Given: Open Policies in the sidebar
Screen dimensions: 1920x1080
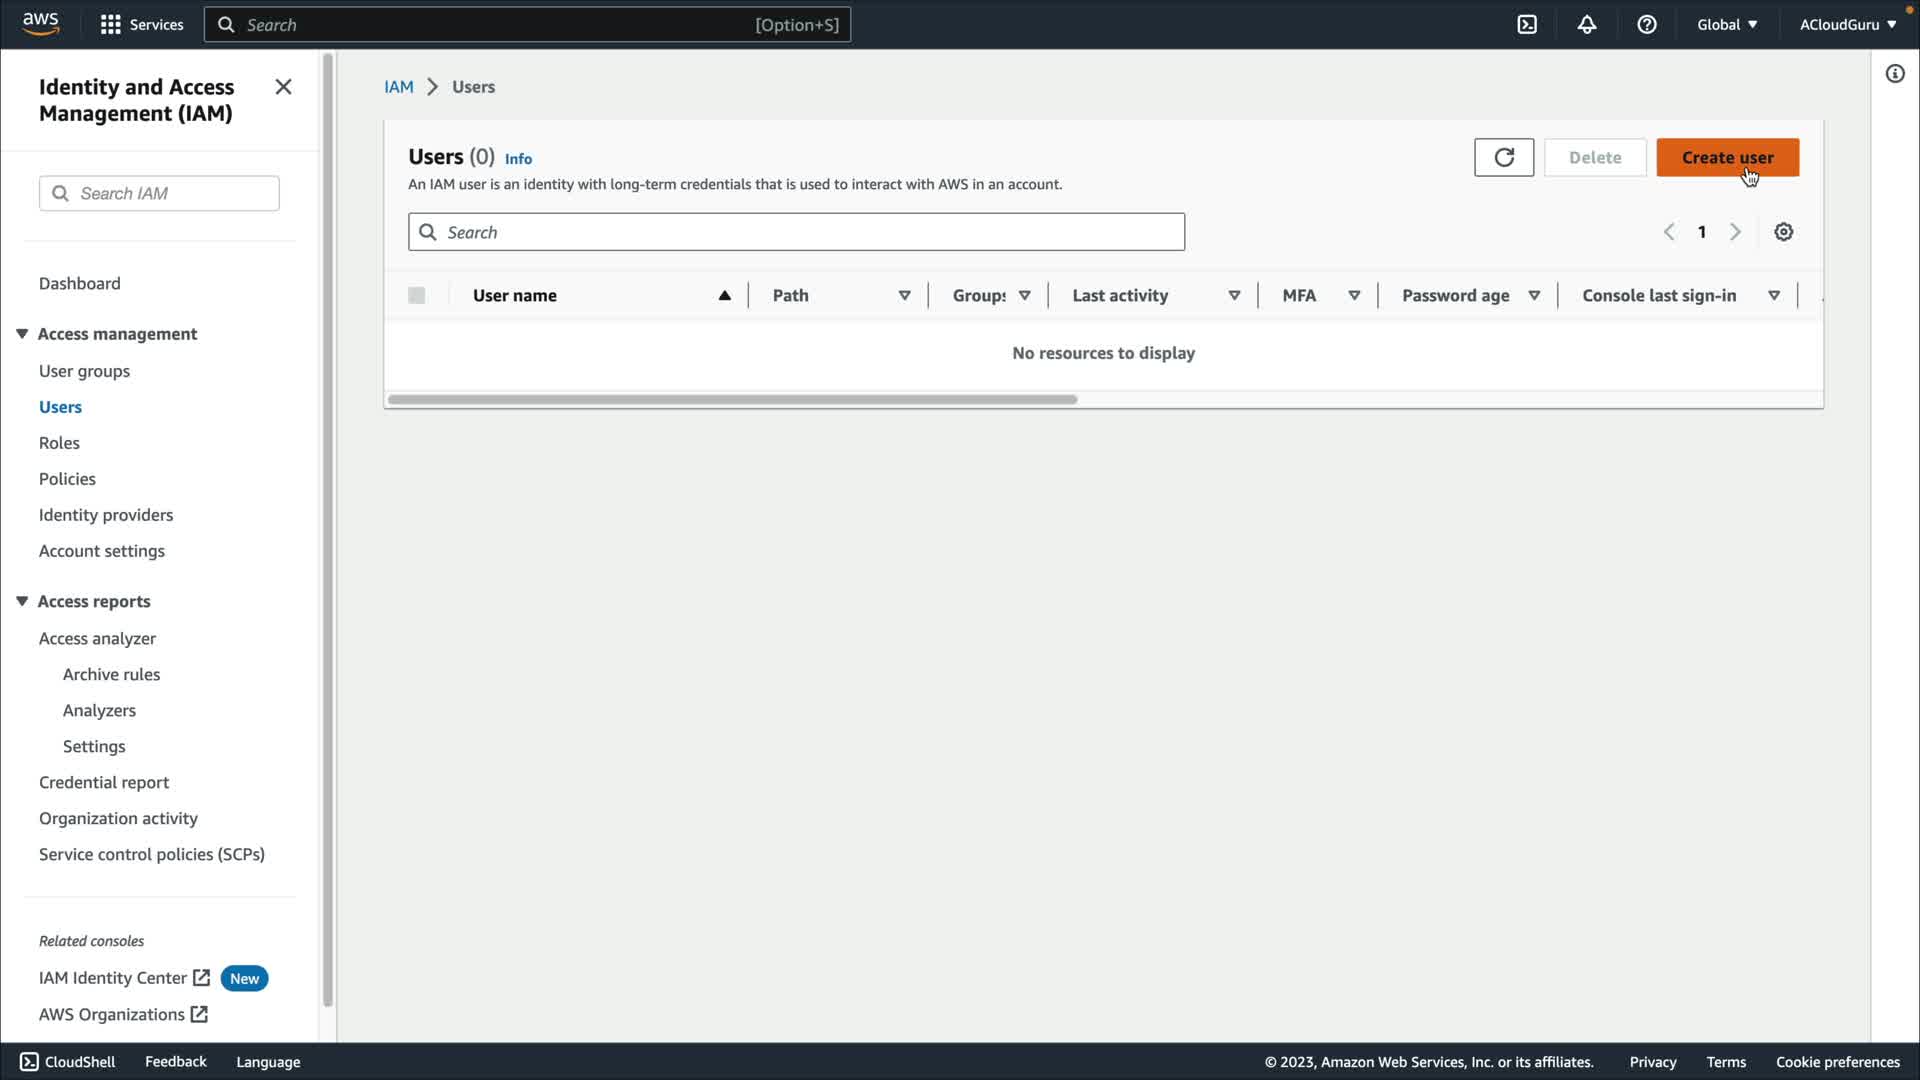Looking at the screenshot, I should pyautogui.click(x=67, y=479).
